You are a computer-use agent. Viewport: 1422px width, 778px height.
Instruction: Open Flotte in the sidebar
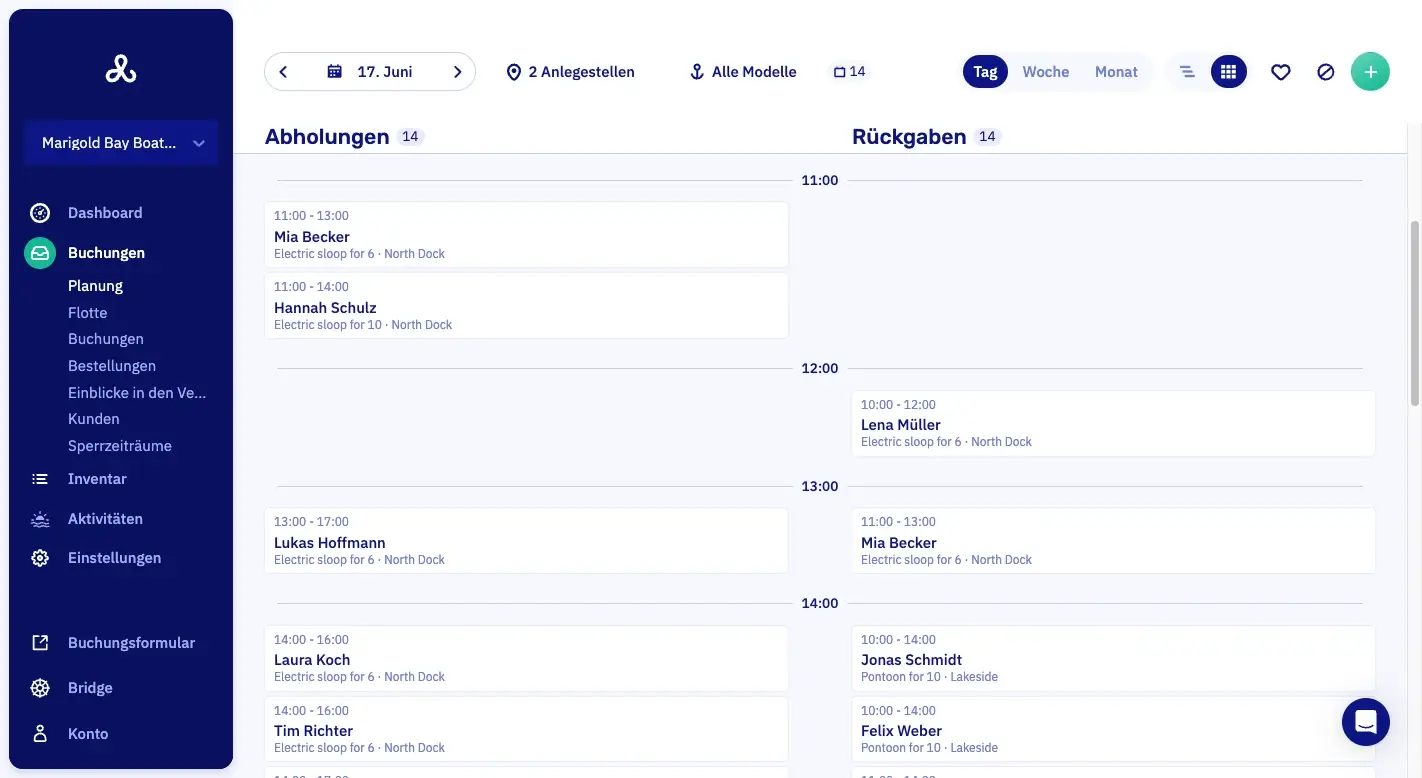point(87,313)
